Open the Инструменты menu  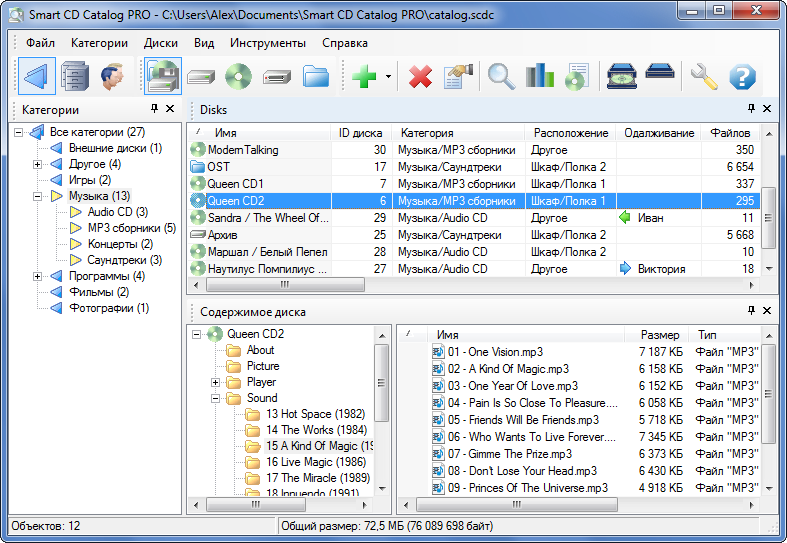[267, 43]
